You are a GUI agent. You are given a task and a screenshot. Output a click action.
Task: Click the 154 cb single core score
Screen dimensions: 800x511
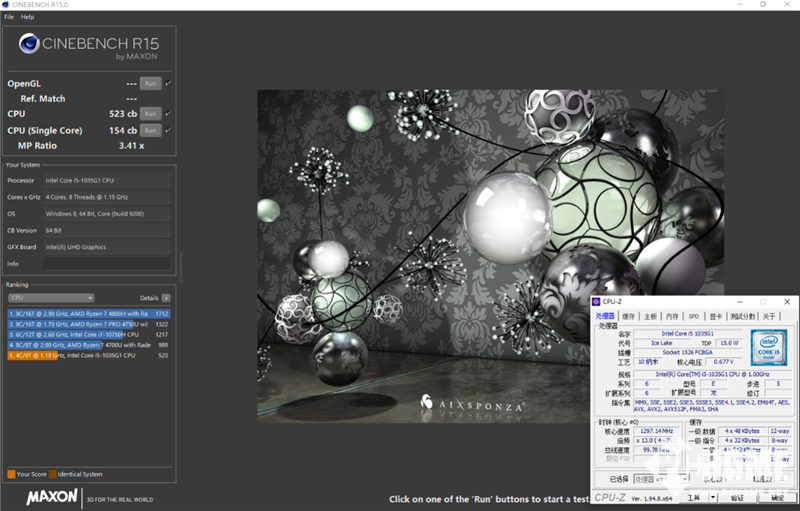[122, 131]
